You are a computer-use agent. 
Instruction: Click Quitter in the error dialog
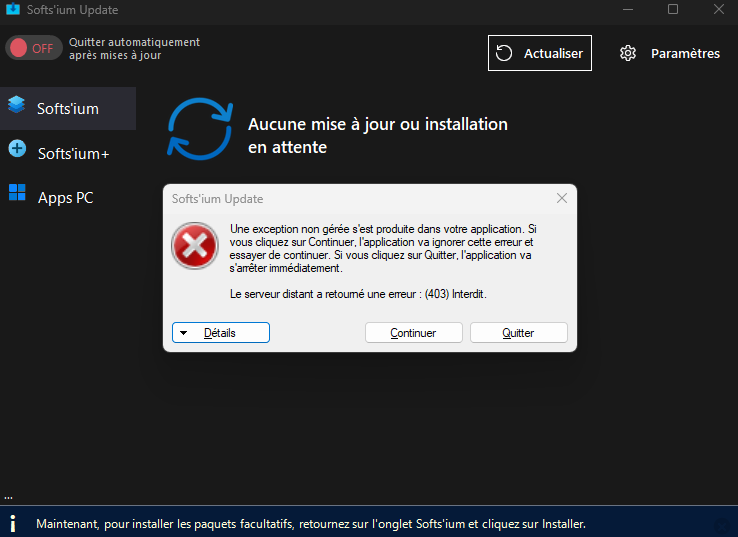coord(519,333)
